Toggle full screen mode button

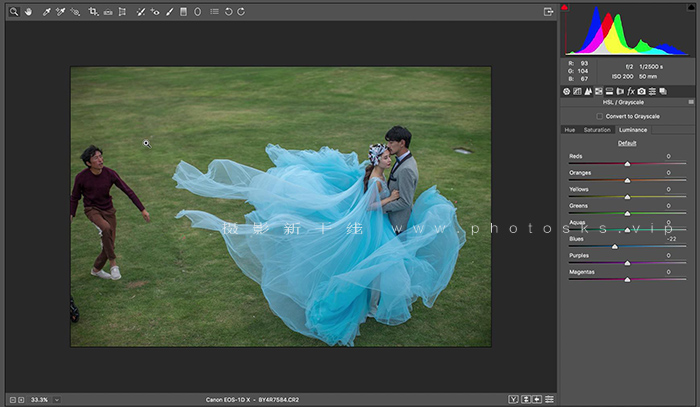(549, 12)
